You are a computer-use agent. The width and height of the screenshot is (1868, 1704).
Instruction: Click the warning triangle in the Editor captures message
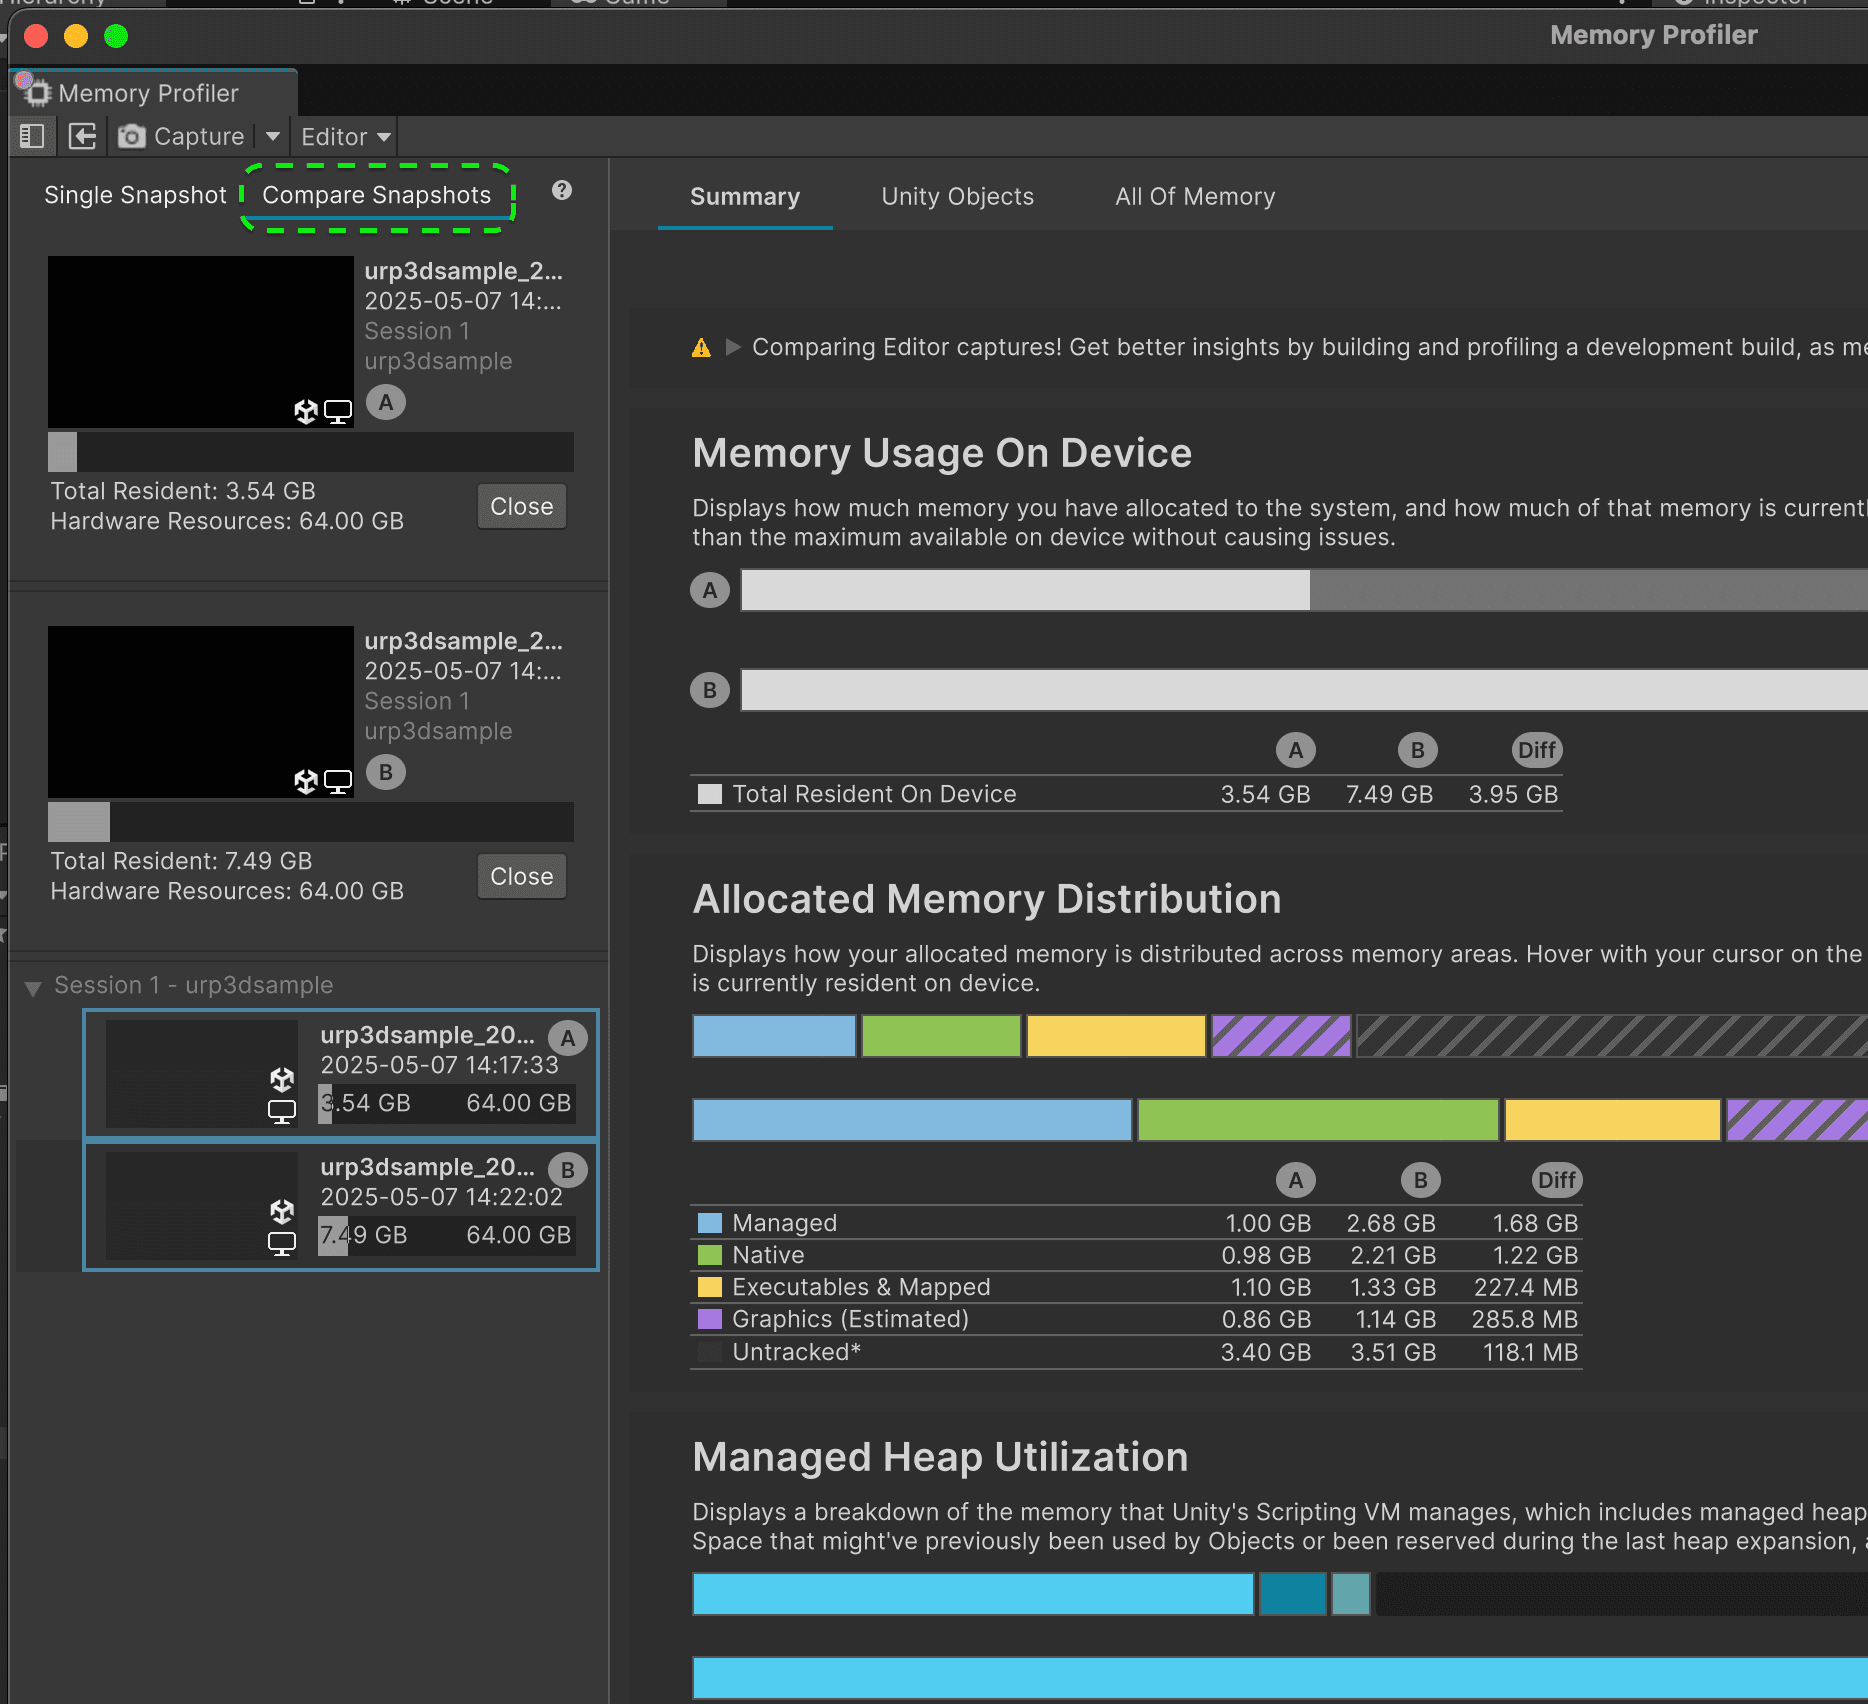[701, 347]
